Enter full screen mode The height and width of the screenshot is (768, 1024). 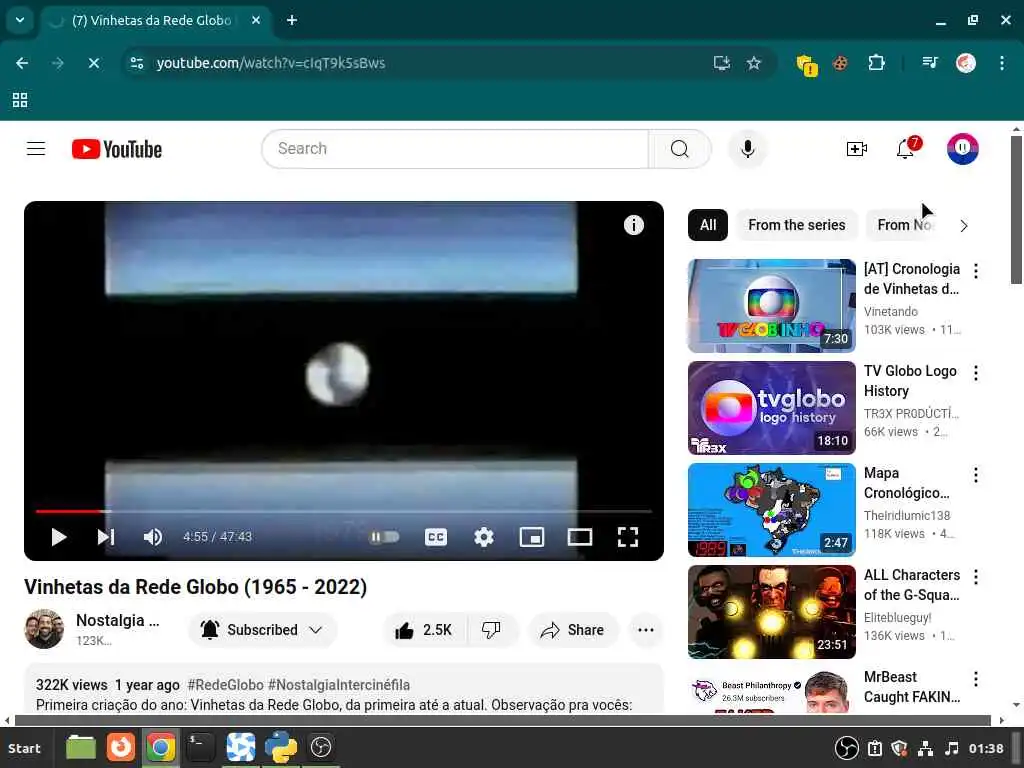tap(628, 537)
